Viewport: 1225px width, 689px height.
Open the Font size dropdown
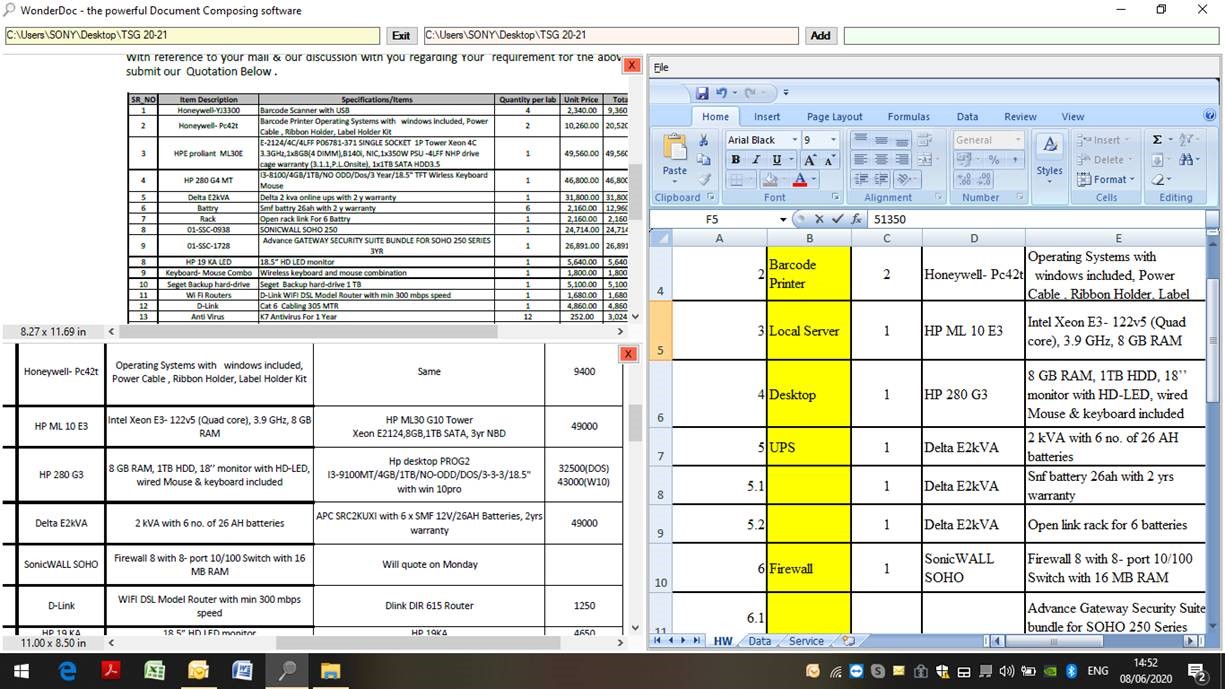click(835, 140)
